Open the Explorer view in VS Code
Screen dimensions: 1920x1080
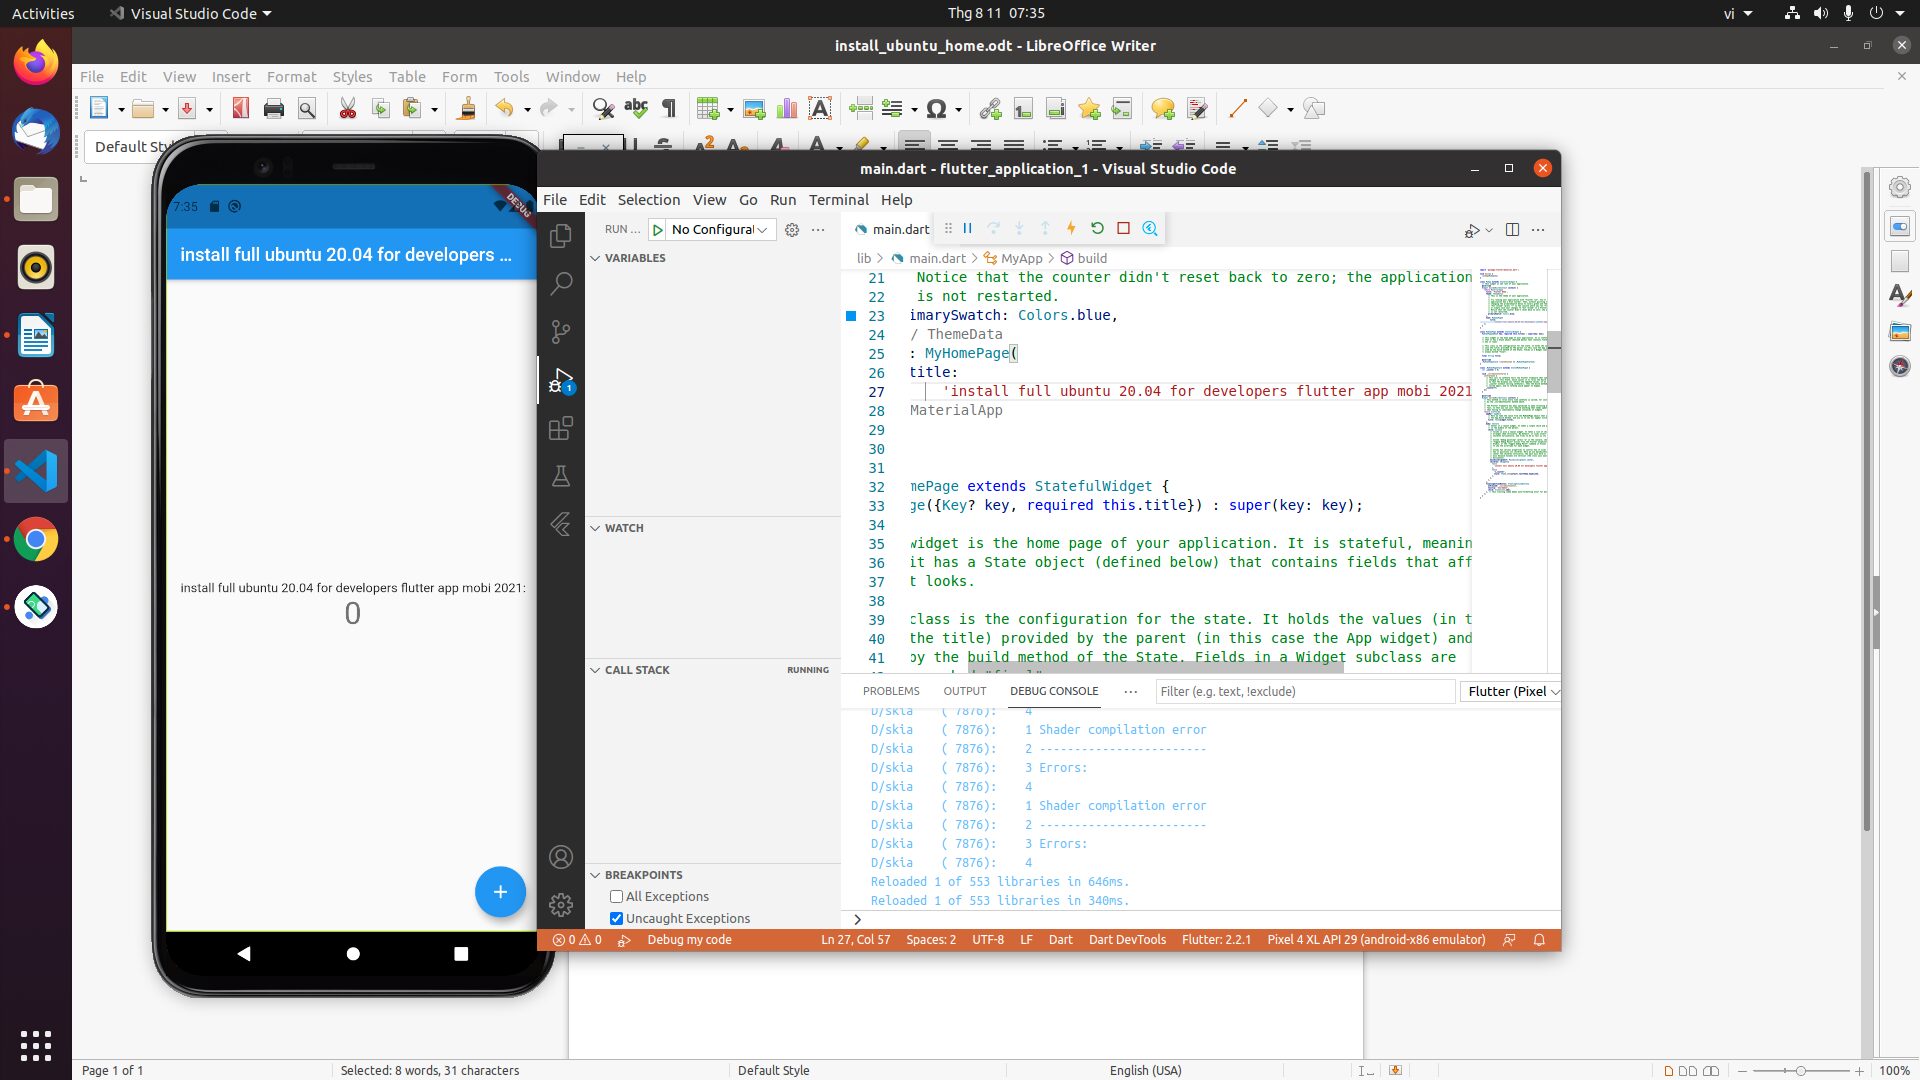tap(561, 236)
